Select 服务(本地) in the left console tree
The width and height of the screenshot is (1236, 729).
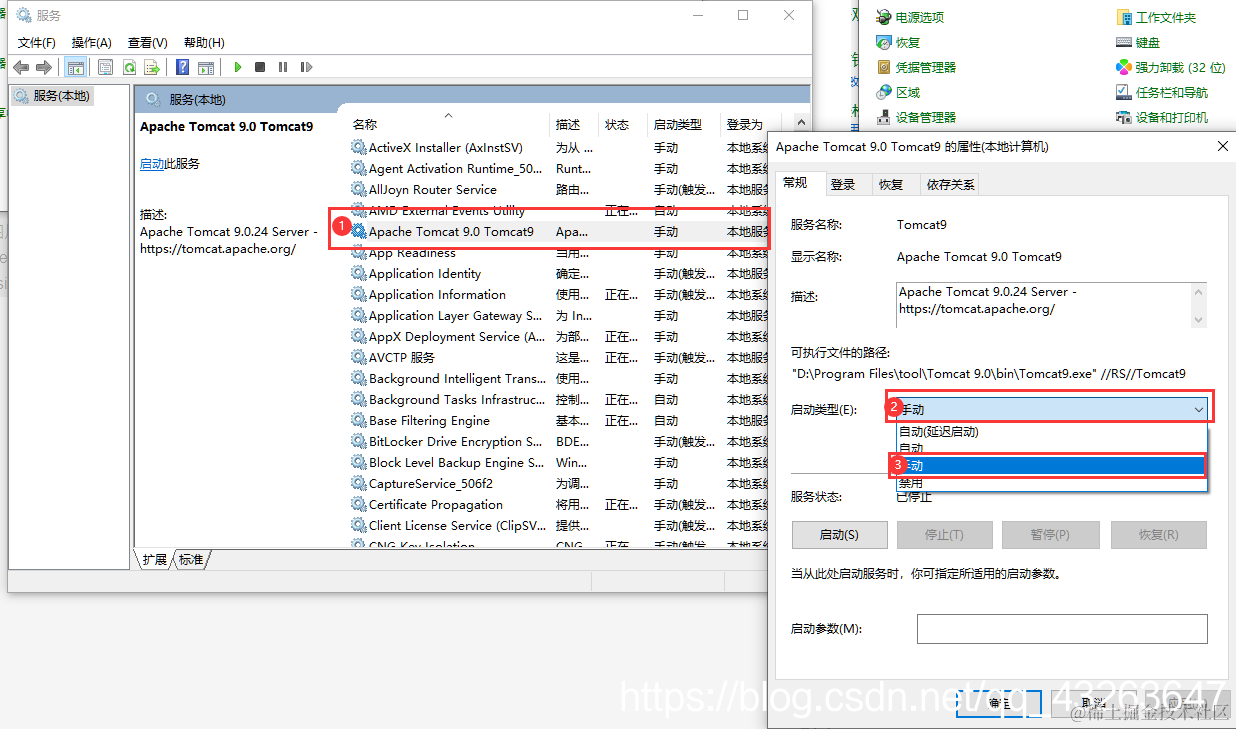(52, 96)
